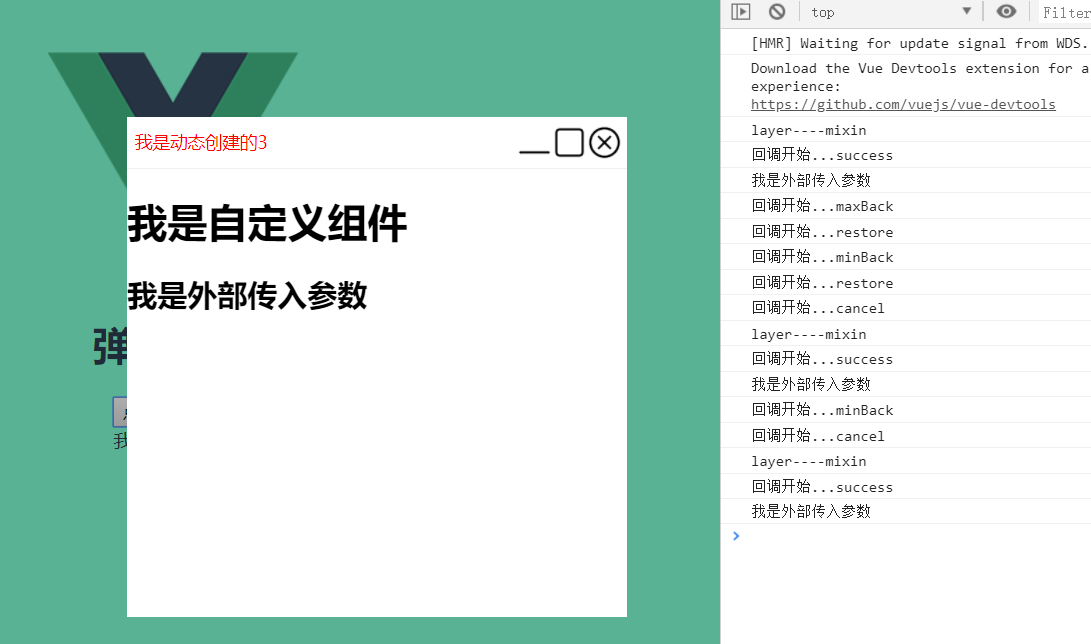Viewport: 1091px width, 644px height.
Task: Open the vuejs/vue-devtools GitHub link
Action: pyautogui.click(x=903, y=103)
